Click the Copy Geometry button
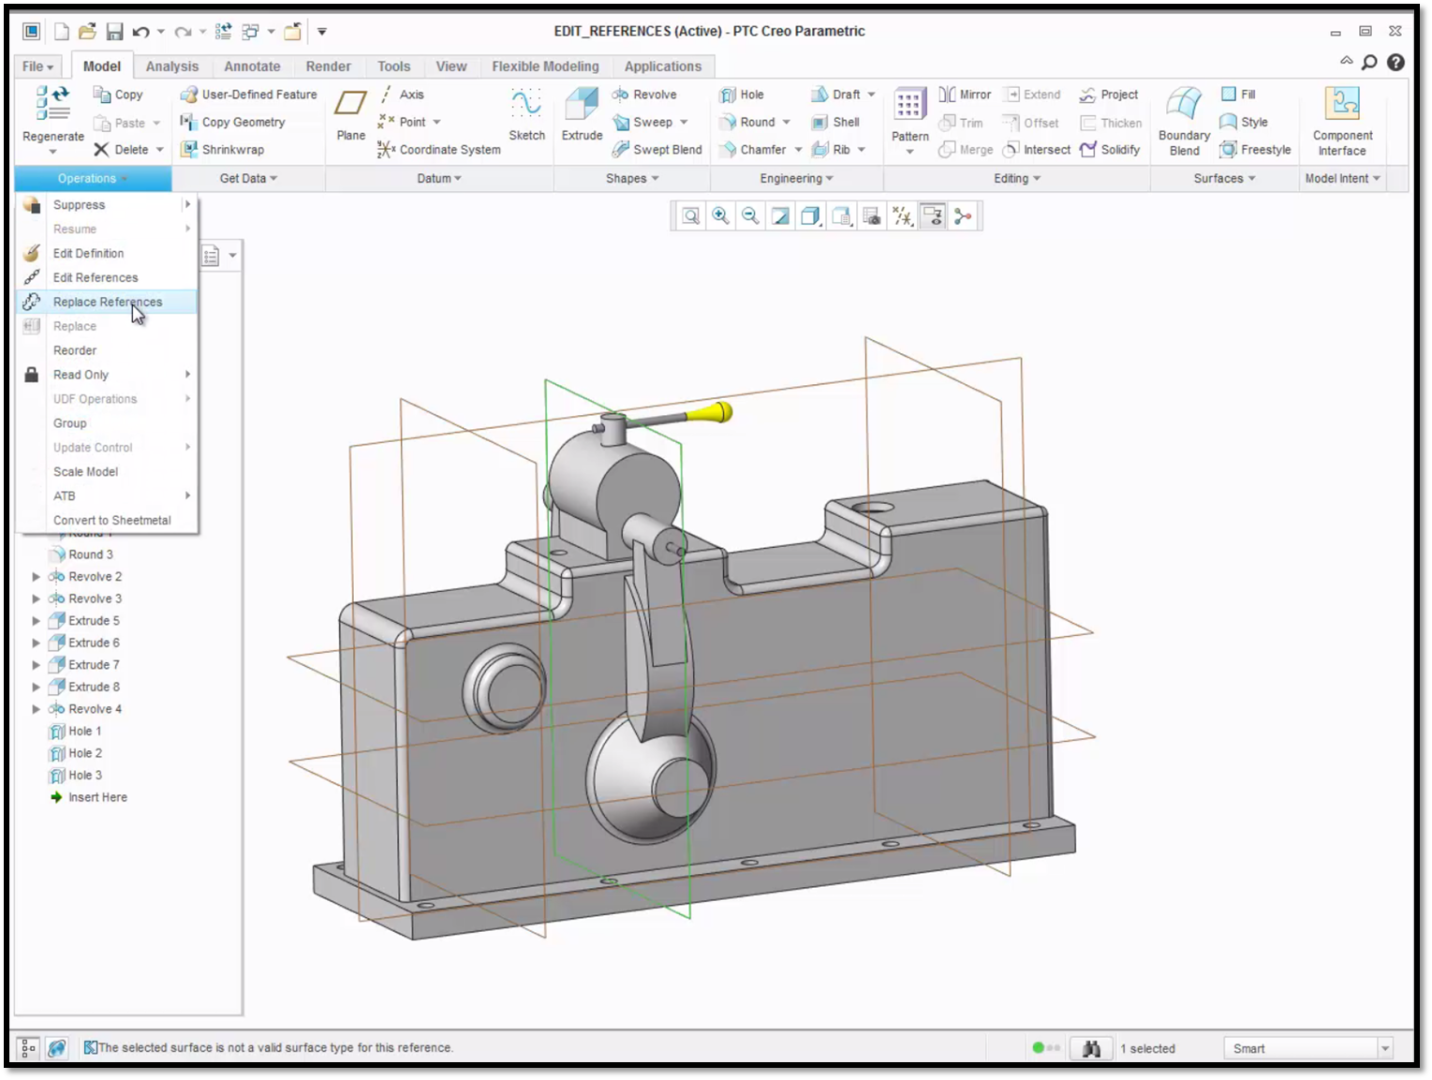This screenshot has height=1080, width=1432. pos(233,122)
